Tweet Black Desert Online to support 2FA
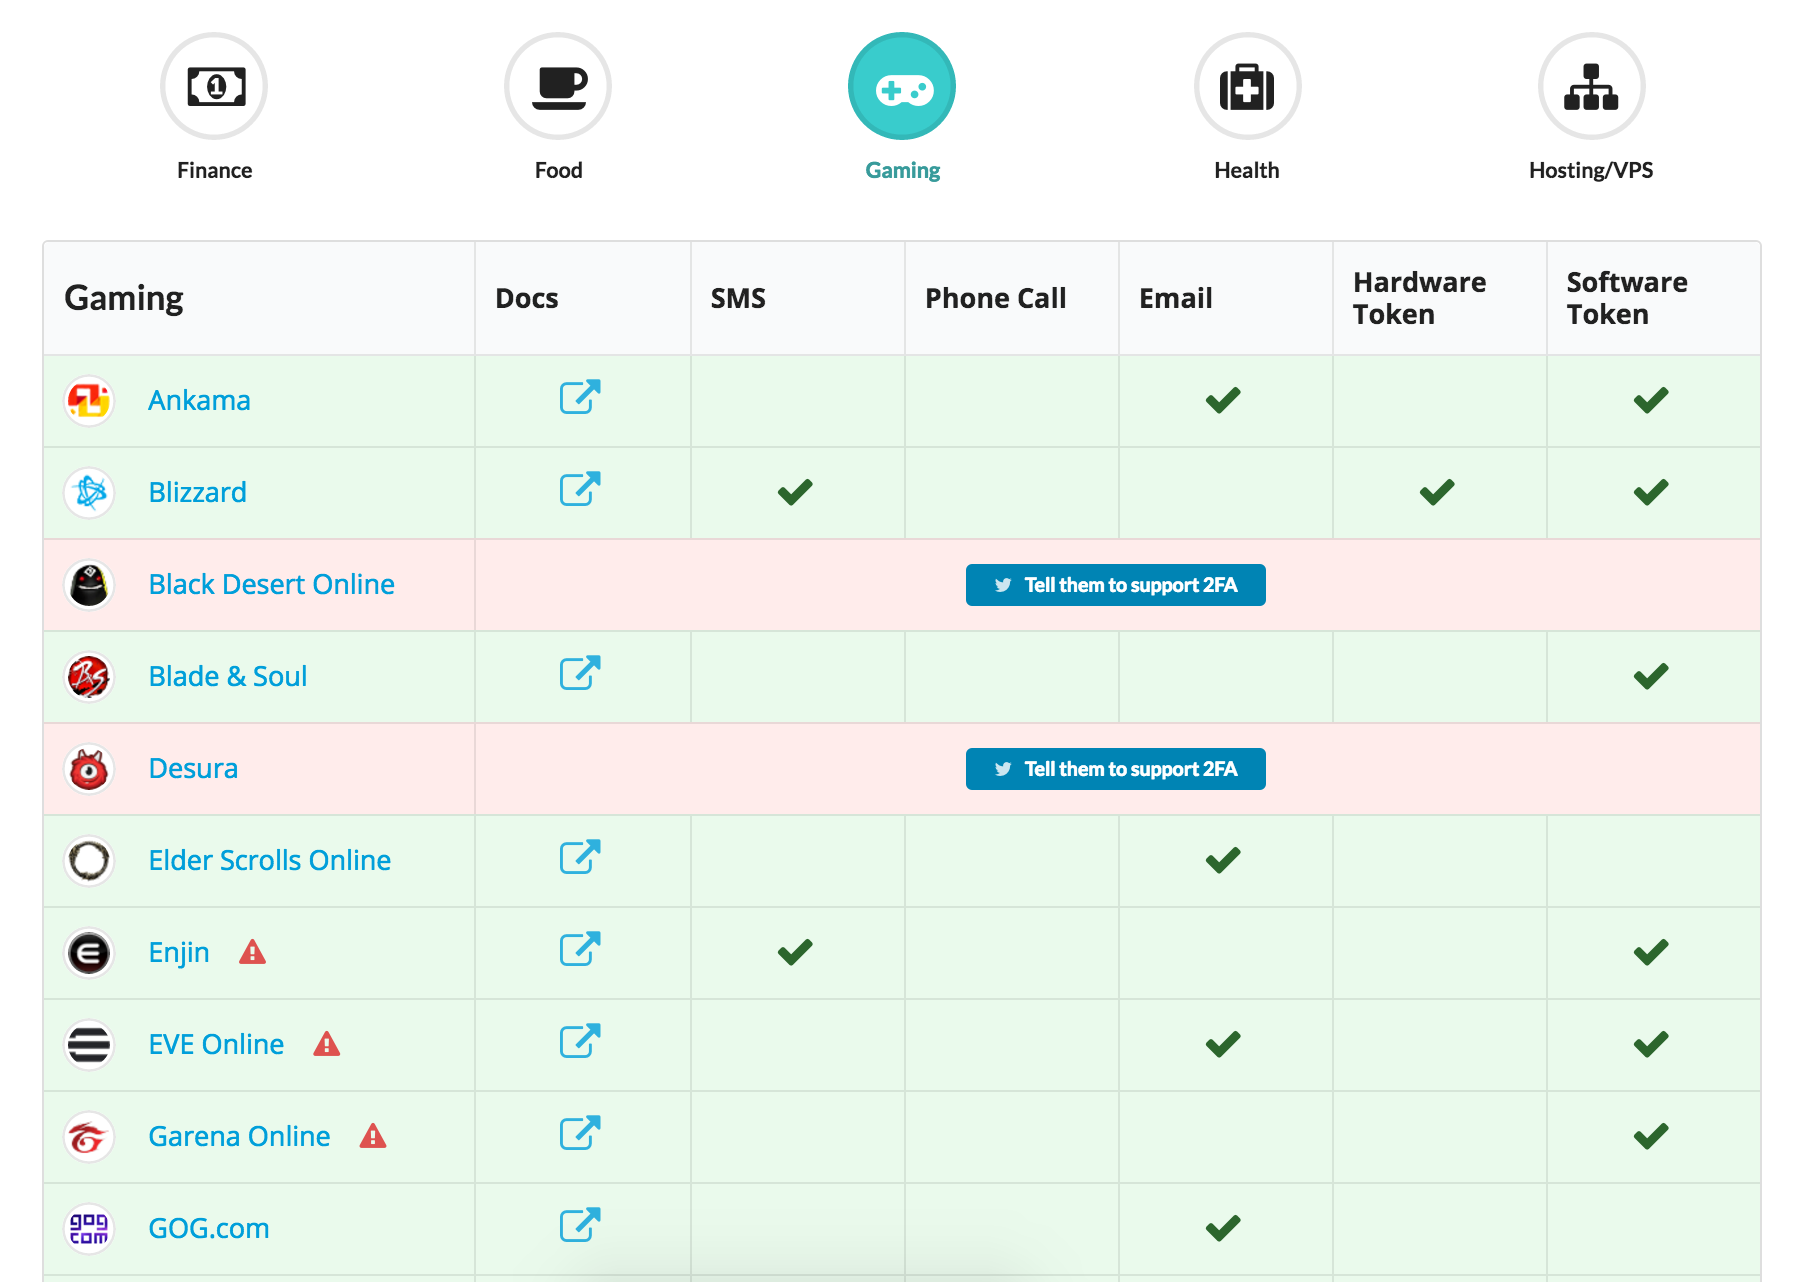 (x=1116, y=585)
